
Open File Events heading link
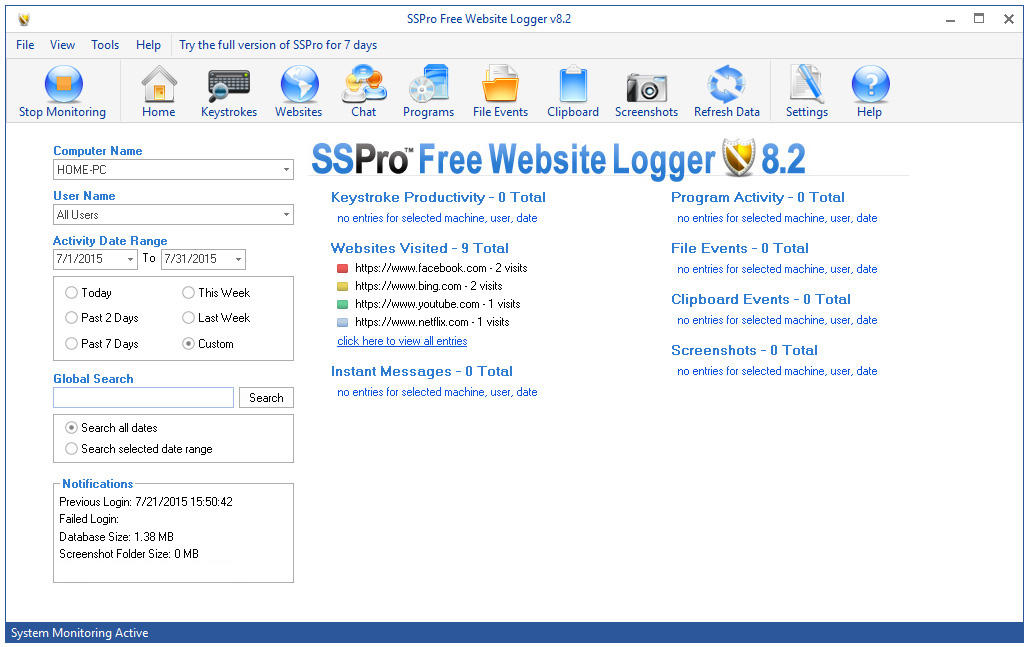740,248
